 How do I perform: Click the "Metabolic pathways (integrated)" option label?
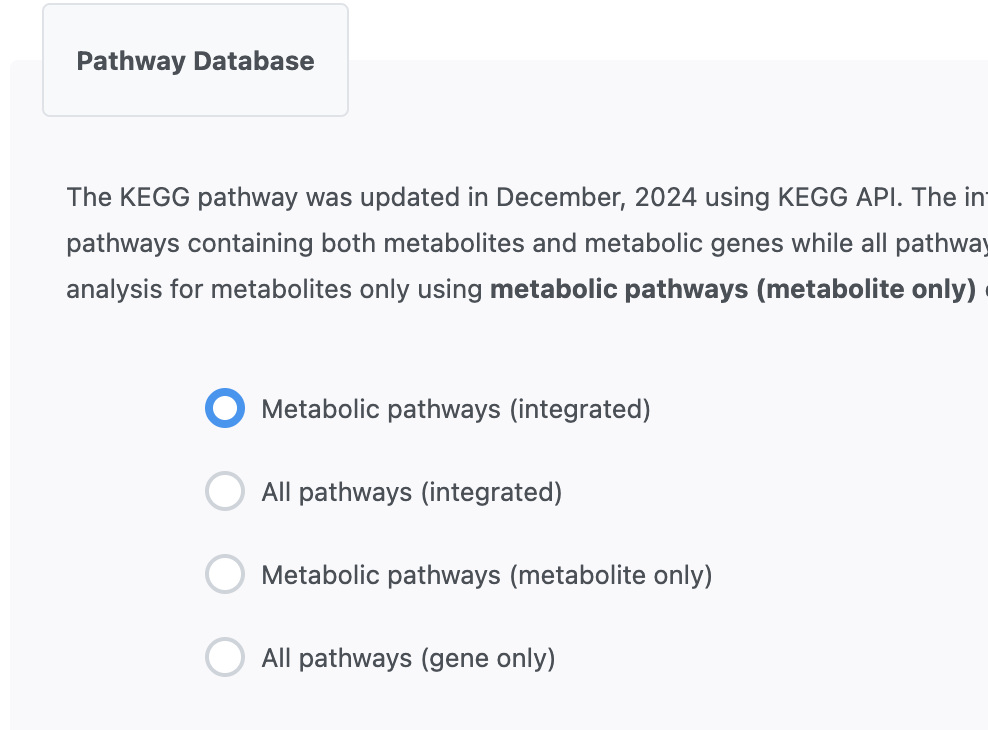[x=455, y=409]
